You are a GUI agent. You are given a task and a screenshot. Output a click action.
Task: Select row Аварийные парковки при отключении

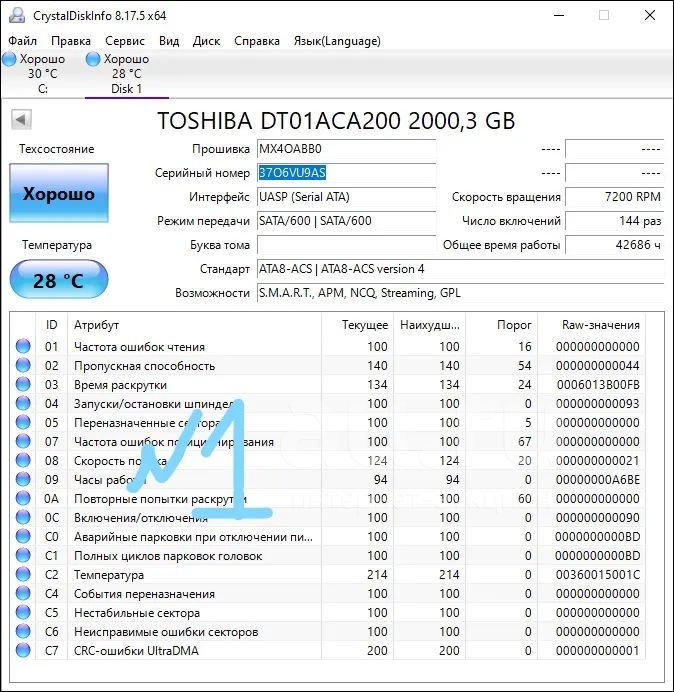coord(328,536)
